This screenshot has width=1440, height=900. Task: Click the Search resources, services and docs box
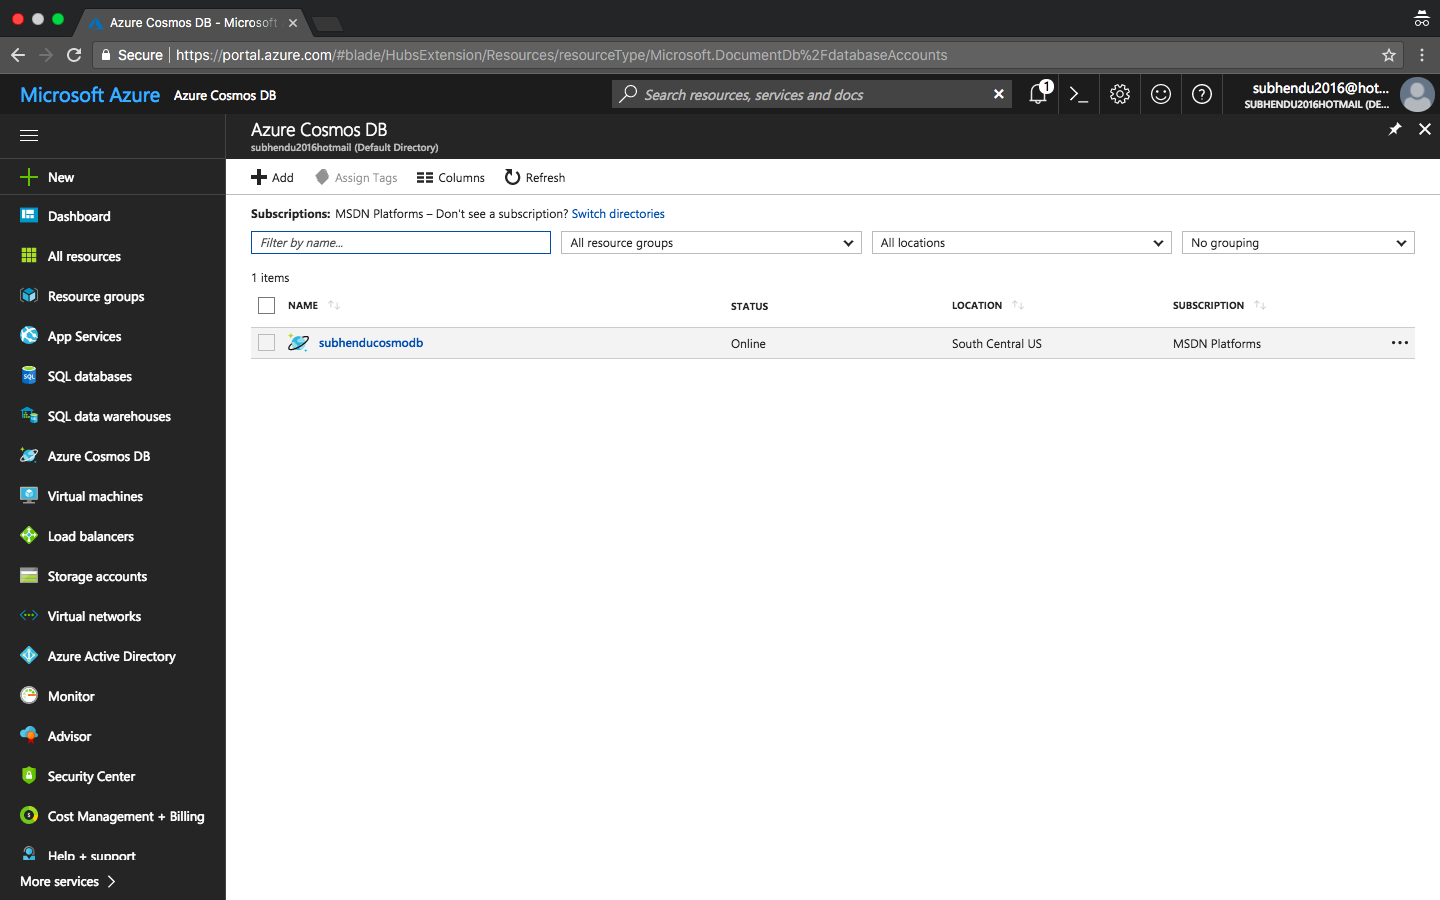click(812, 94)
